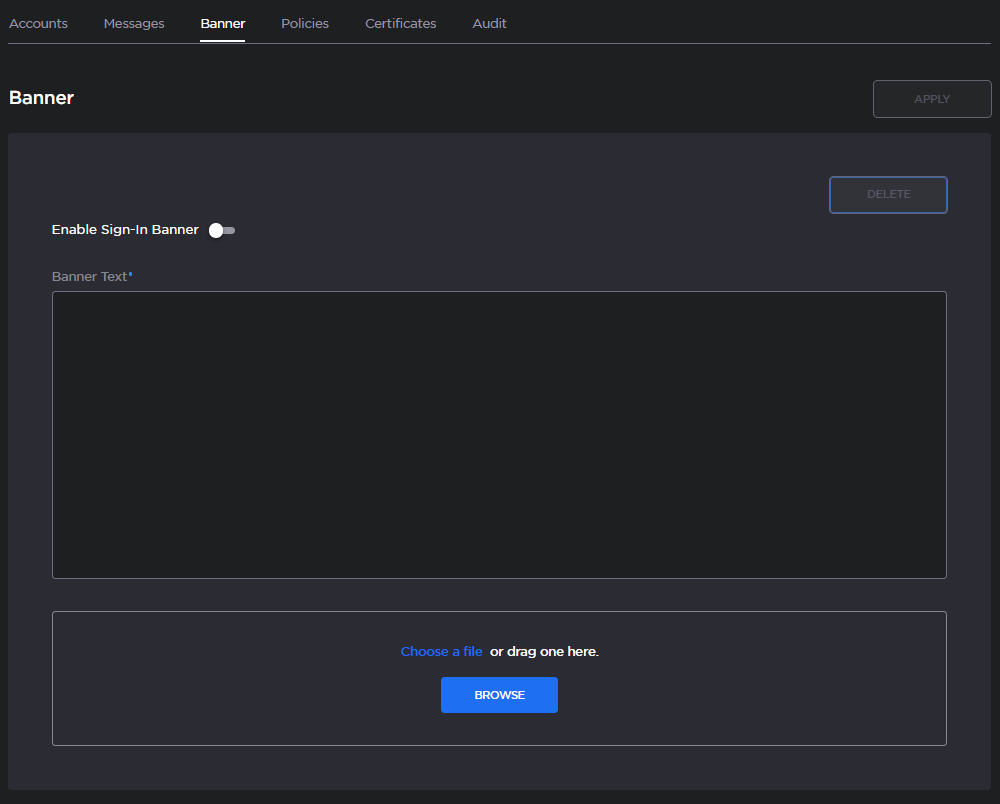Focus the Banner Text input area

tap(499, 434)
